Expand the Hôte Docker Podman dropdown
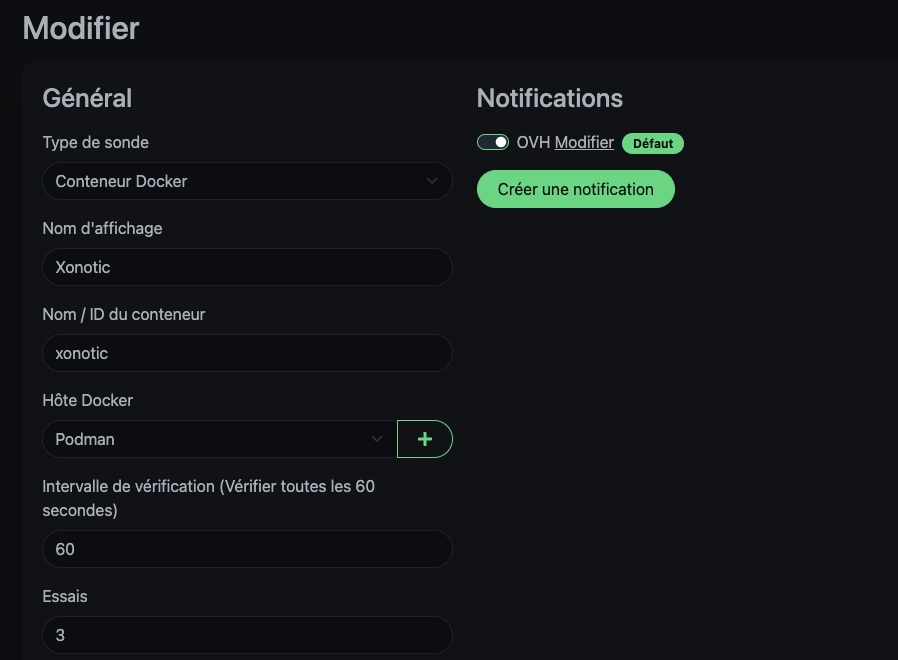 (220, 439)
